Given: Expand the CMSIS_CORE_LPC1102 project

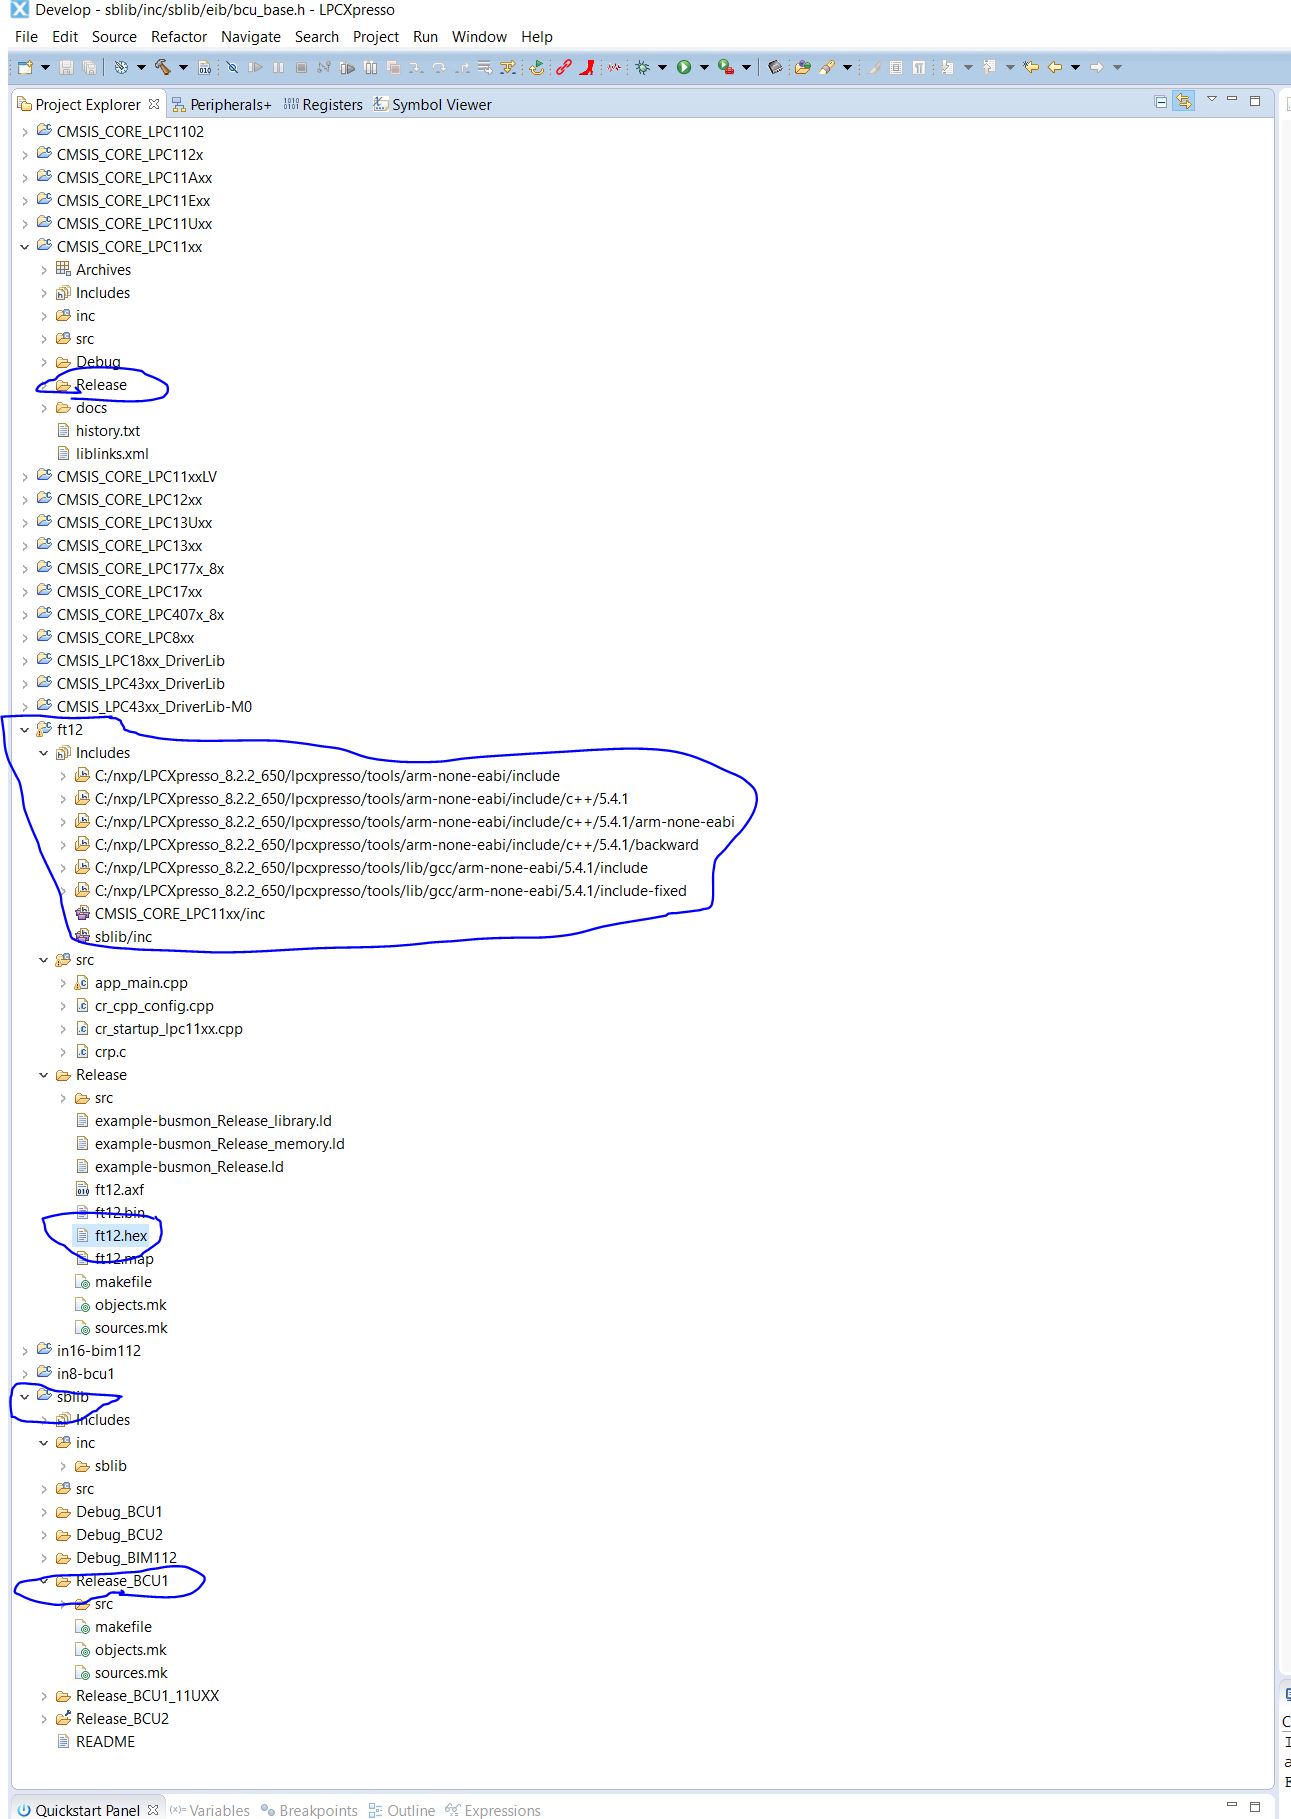Looking at the screenshot, I should 25,132.
